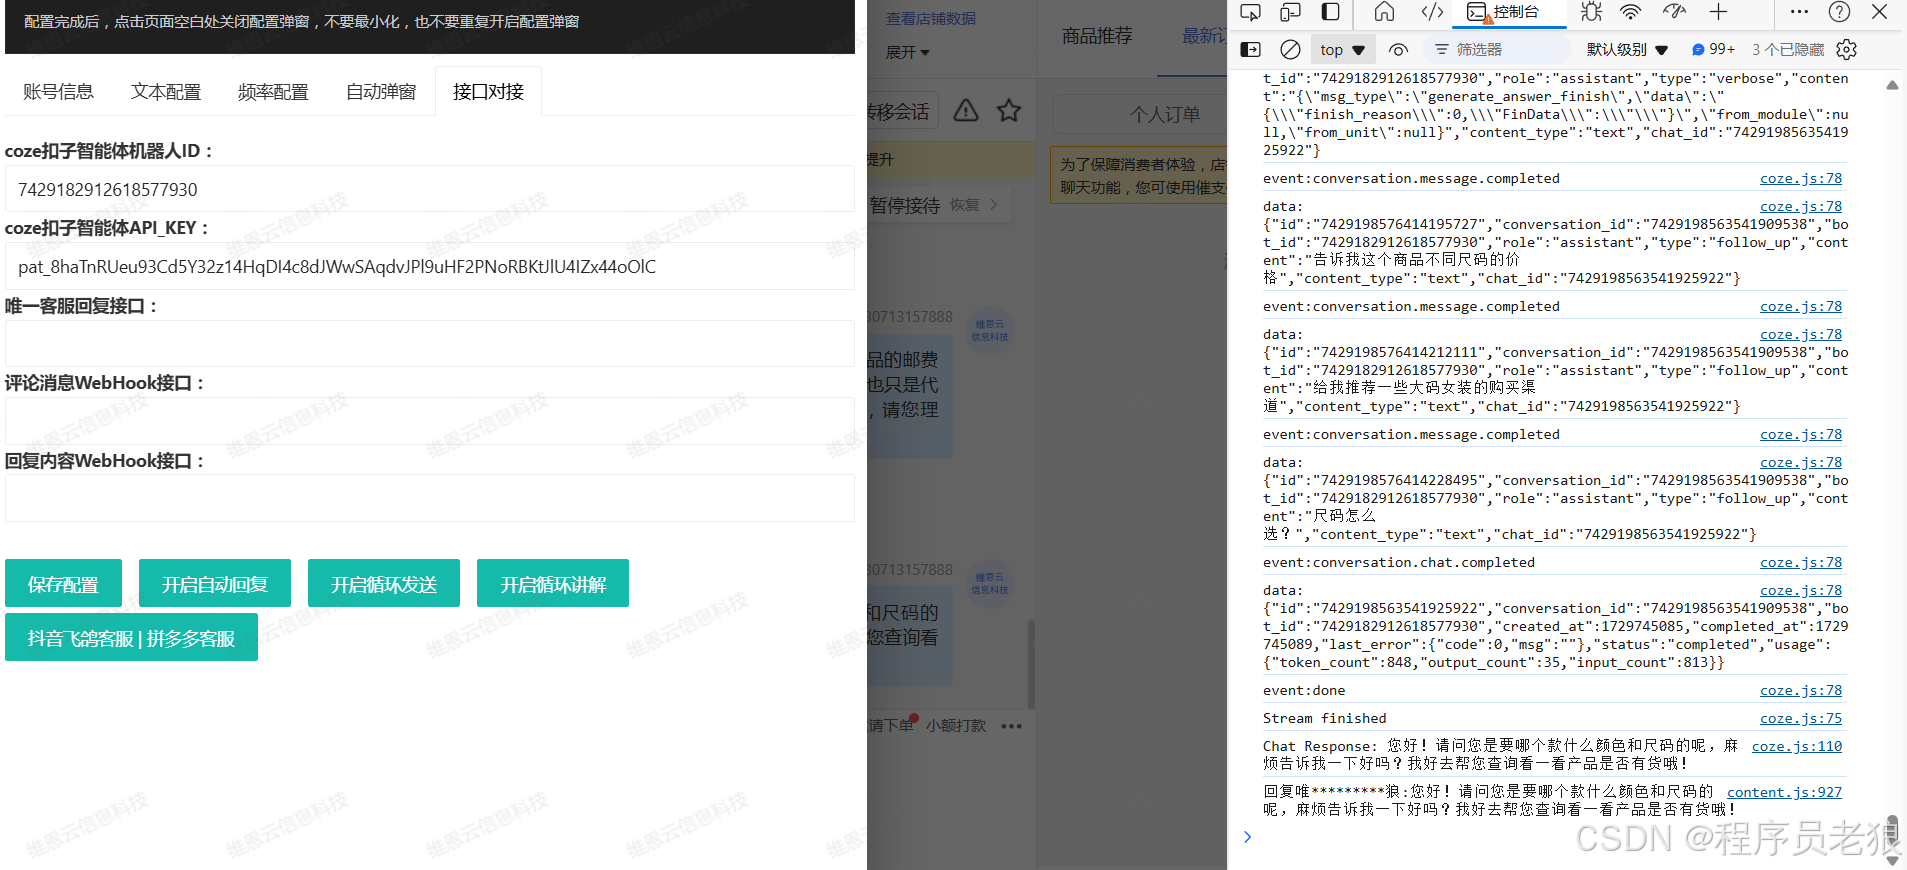Open the bug-shaped Sources debugger icon
The height and width of the screenshot is (870, 1907).
click(1591, 12)
